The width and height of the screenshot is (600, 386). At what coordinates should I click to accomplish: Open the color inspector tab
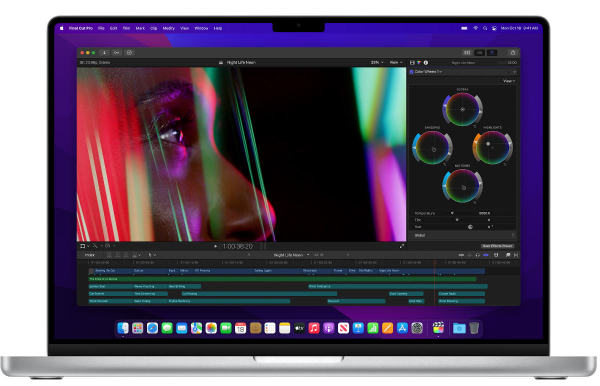[419, 62]
